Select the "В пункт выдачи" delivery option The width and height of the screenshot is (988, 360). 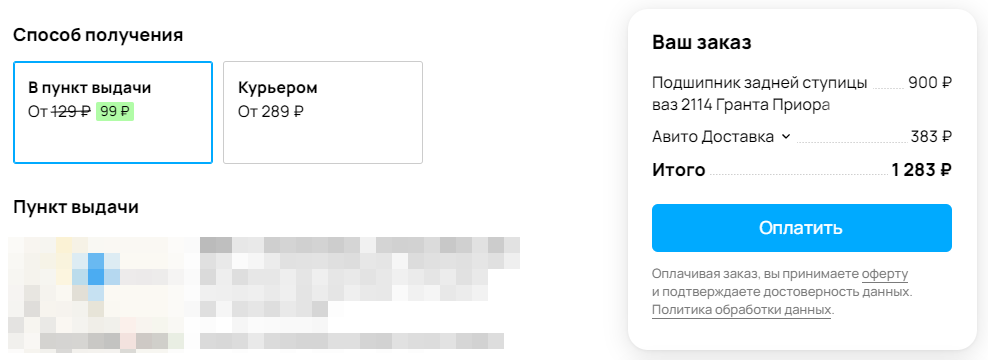(x=113, y=112)
